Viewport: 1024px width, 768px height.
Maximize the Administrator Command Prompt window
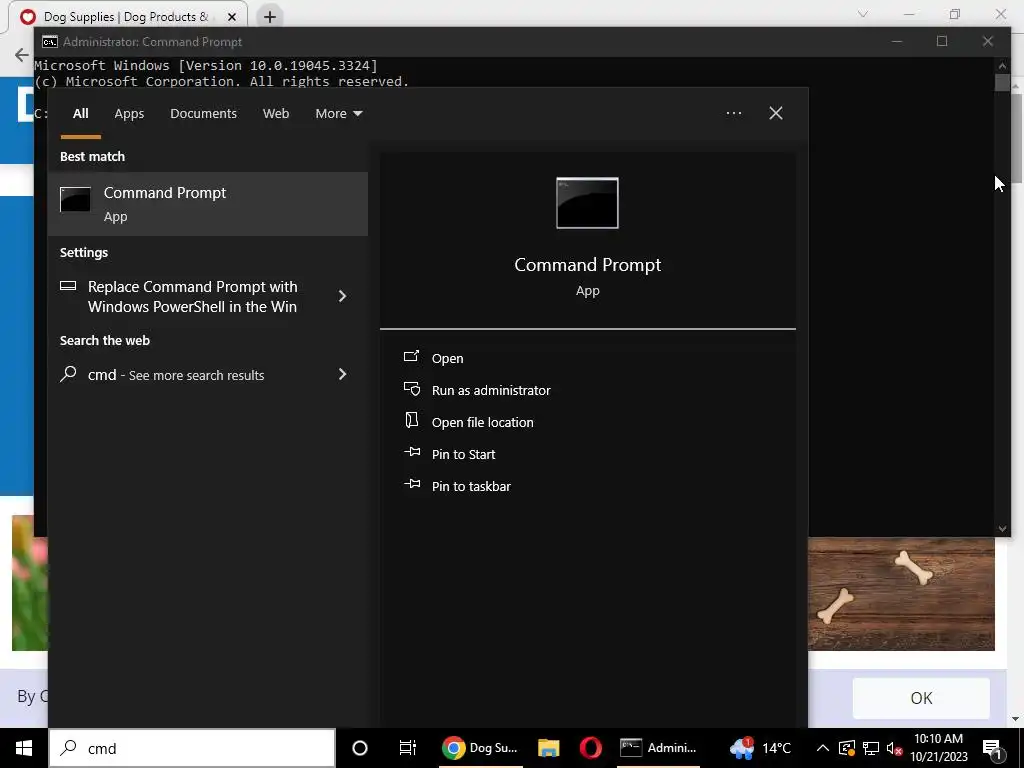point(942,41)
